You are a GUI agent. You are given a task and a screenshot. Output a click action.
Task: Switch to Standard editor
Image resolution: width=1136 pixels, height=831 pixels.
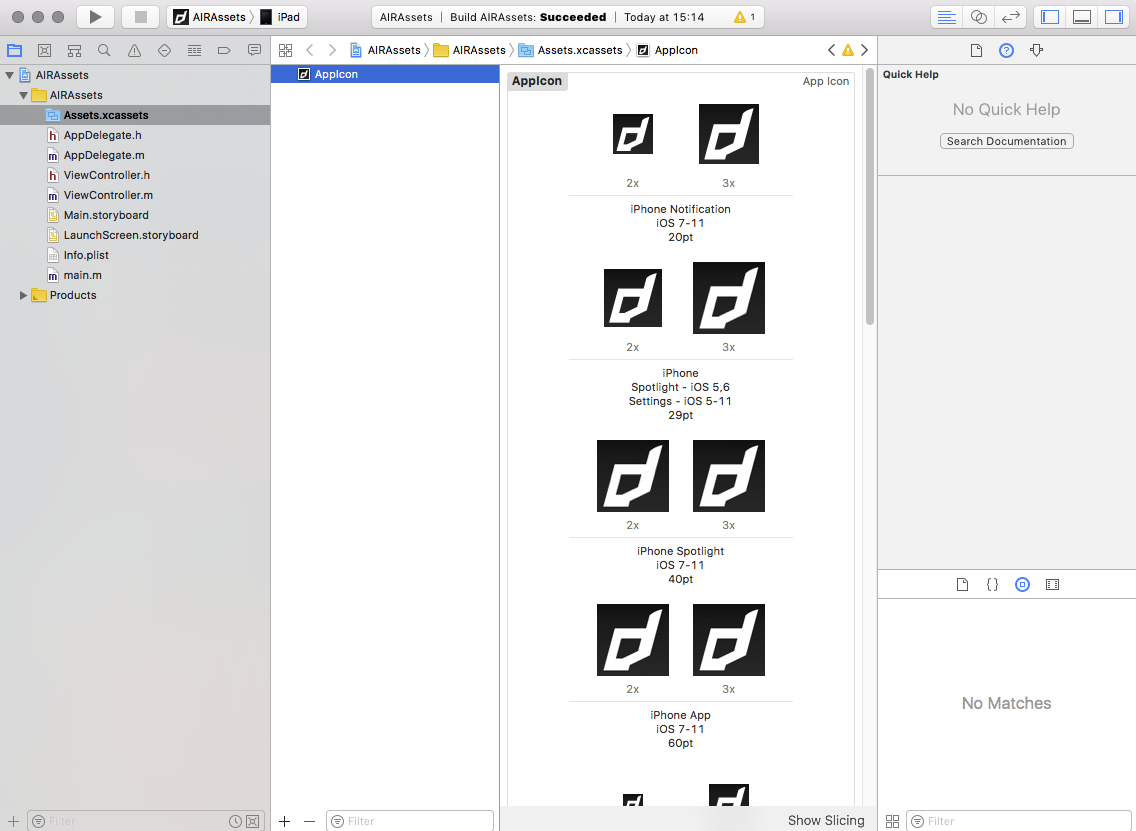click(x=946, y=17)
